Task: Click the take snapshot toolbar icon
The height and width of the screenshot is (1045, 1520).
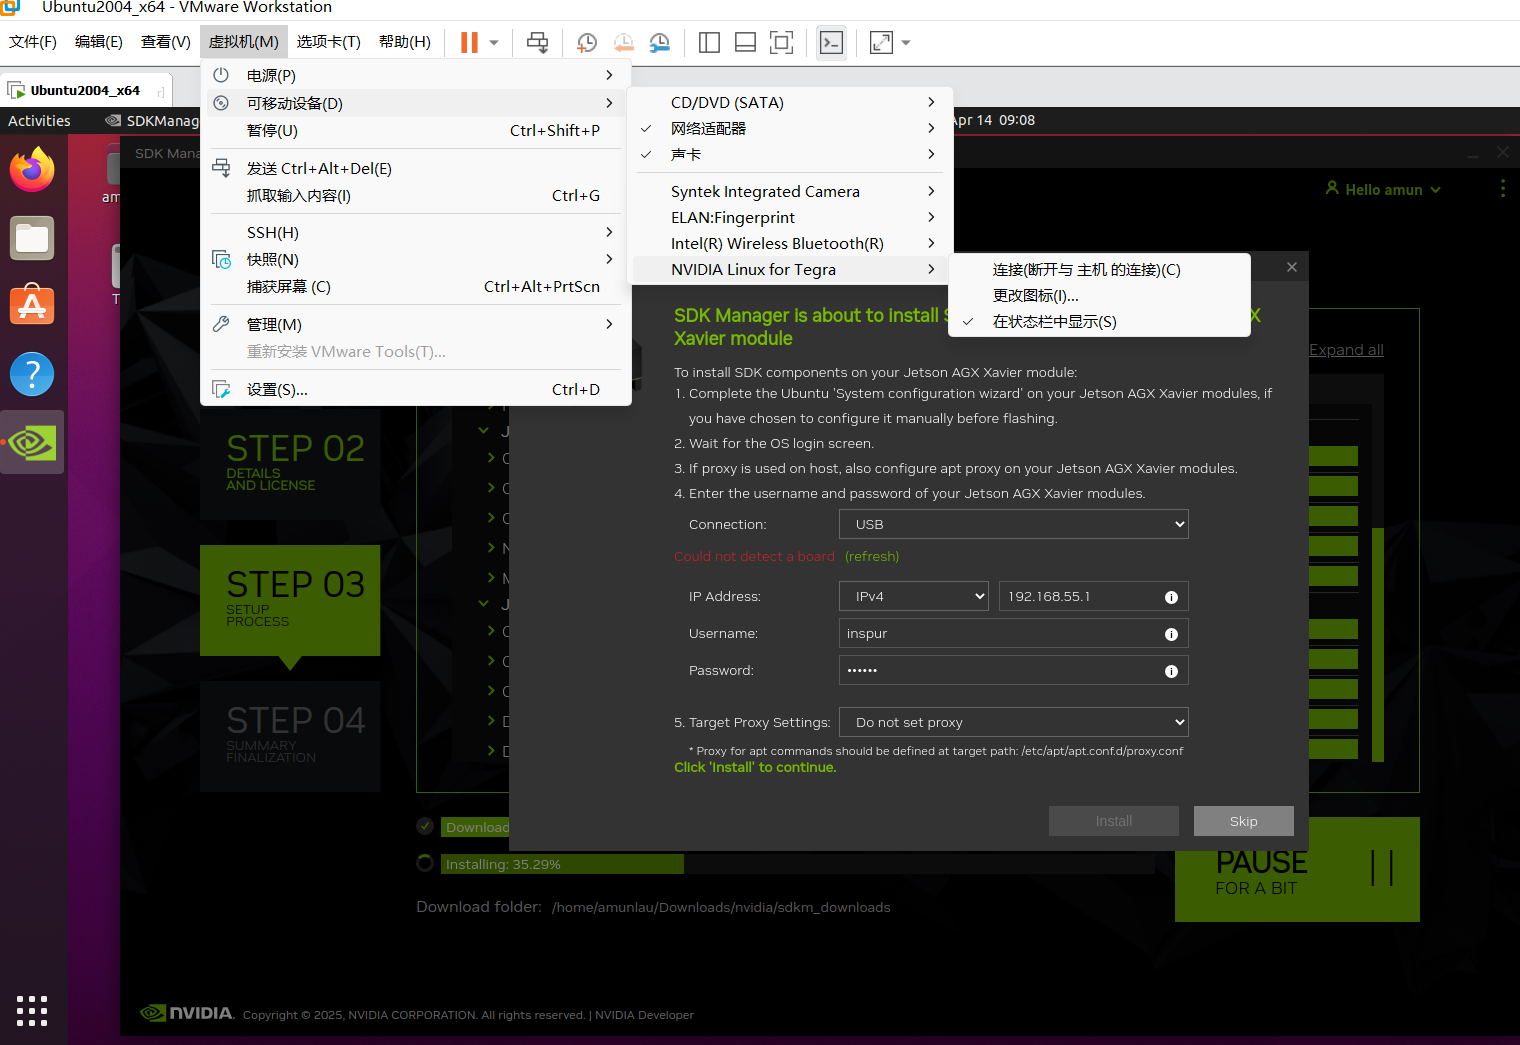Action: [x=587, y=42]
